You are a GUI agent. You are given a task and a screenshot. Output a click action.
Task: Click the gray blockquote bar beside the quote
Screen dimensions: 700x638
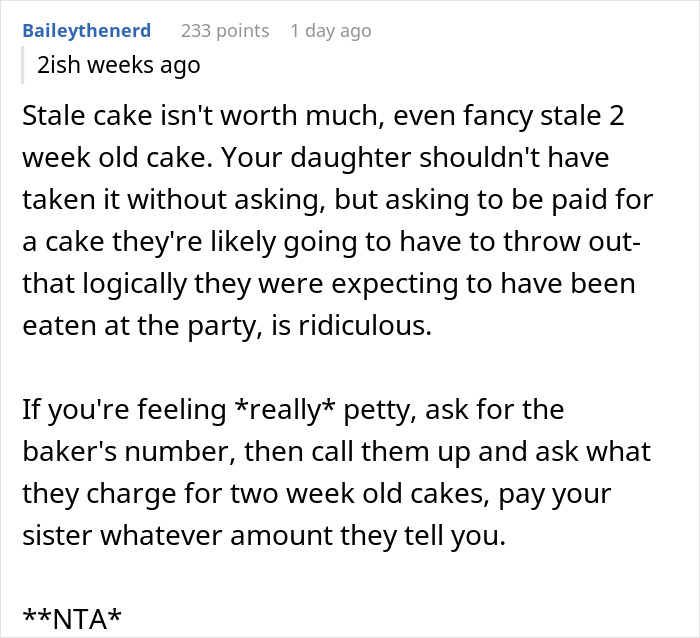(x=22, y=65)
